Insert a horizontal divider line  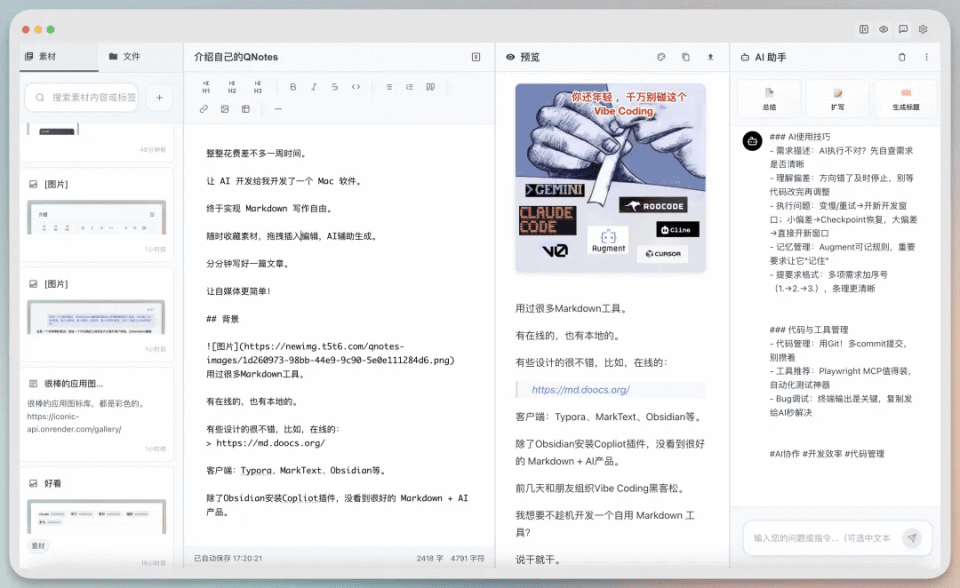[x=278, y=109]
